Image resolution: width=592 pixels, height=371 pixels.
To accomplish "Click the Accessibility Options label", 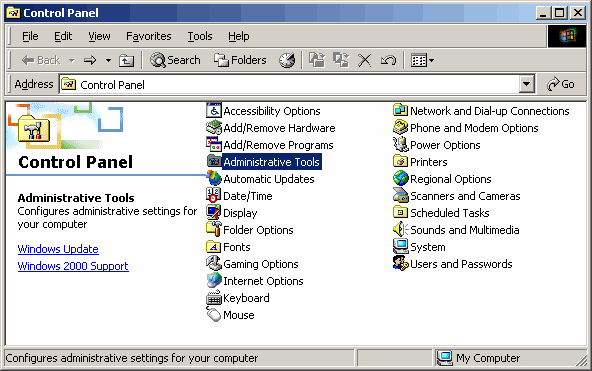I will [x=271, y=111].
